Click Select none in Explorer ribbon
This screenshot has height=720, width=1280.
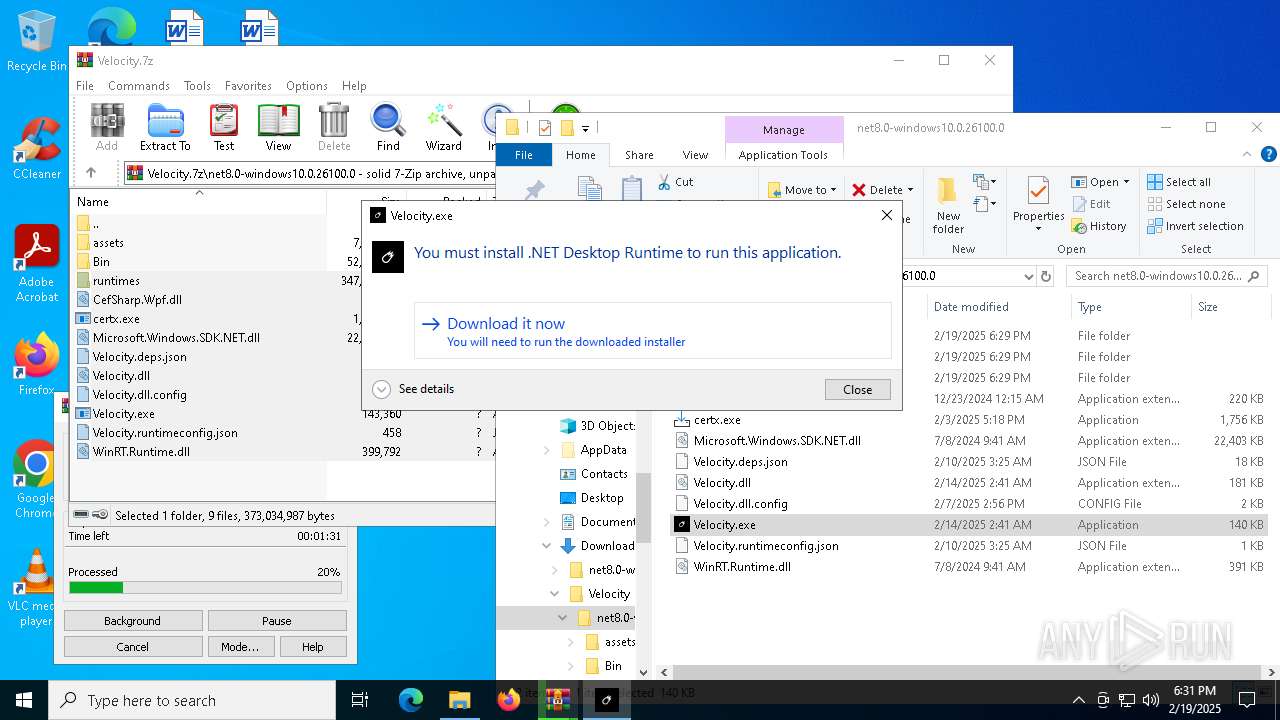1186,204
